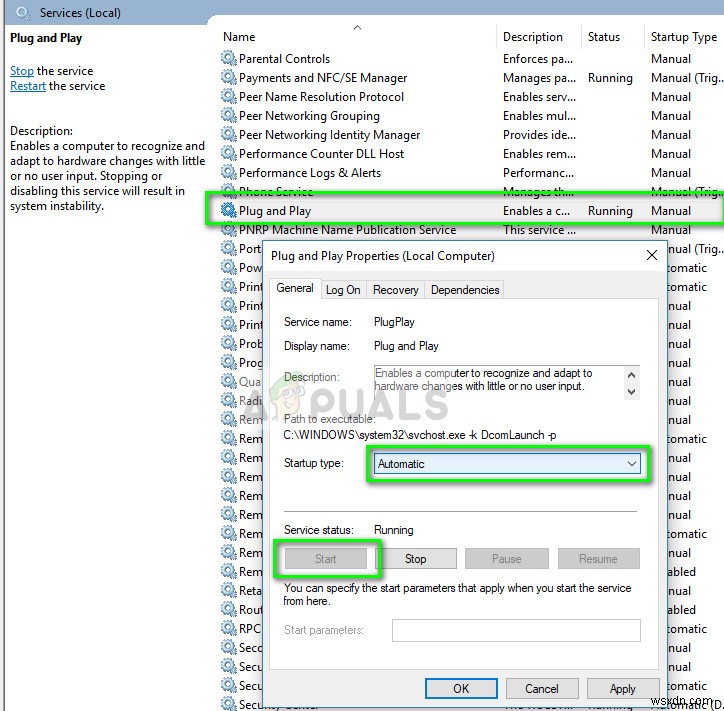Click the Payments and NFC/SE Manager gear icon
The width and height of the screenshot is (724, 711).
[229, 77]
